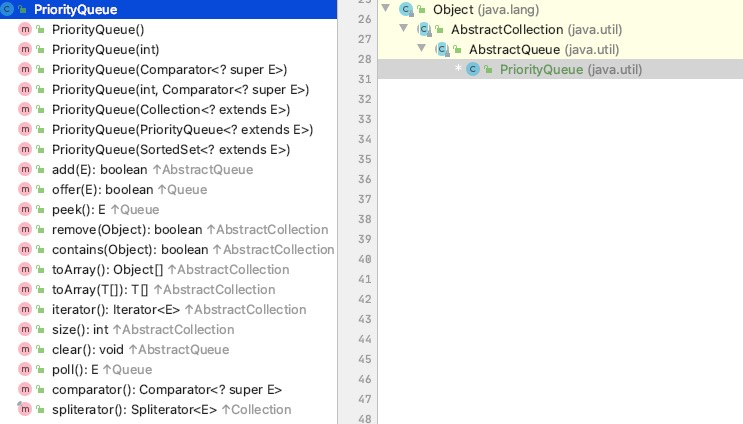The width and height of the screenshot is (743, 424).
Task: Click the method icon beside PriorityQueue()
Action: (24, 30)
